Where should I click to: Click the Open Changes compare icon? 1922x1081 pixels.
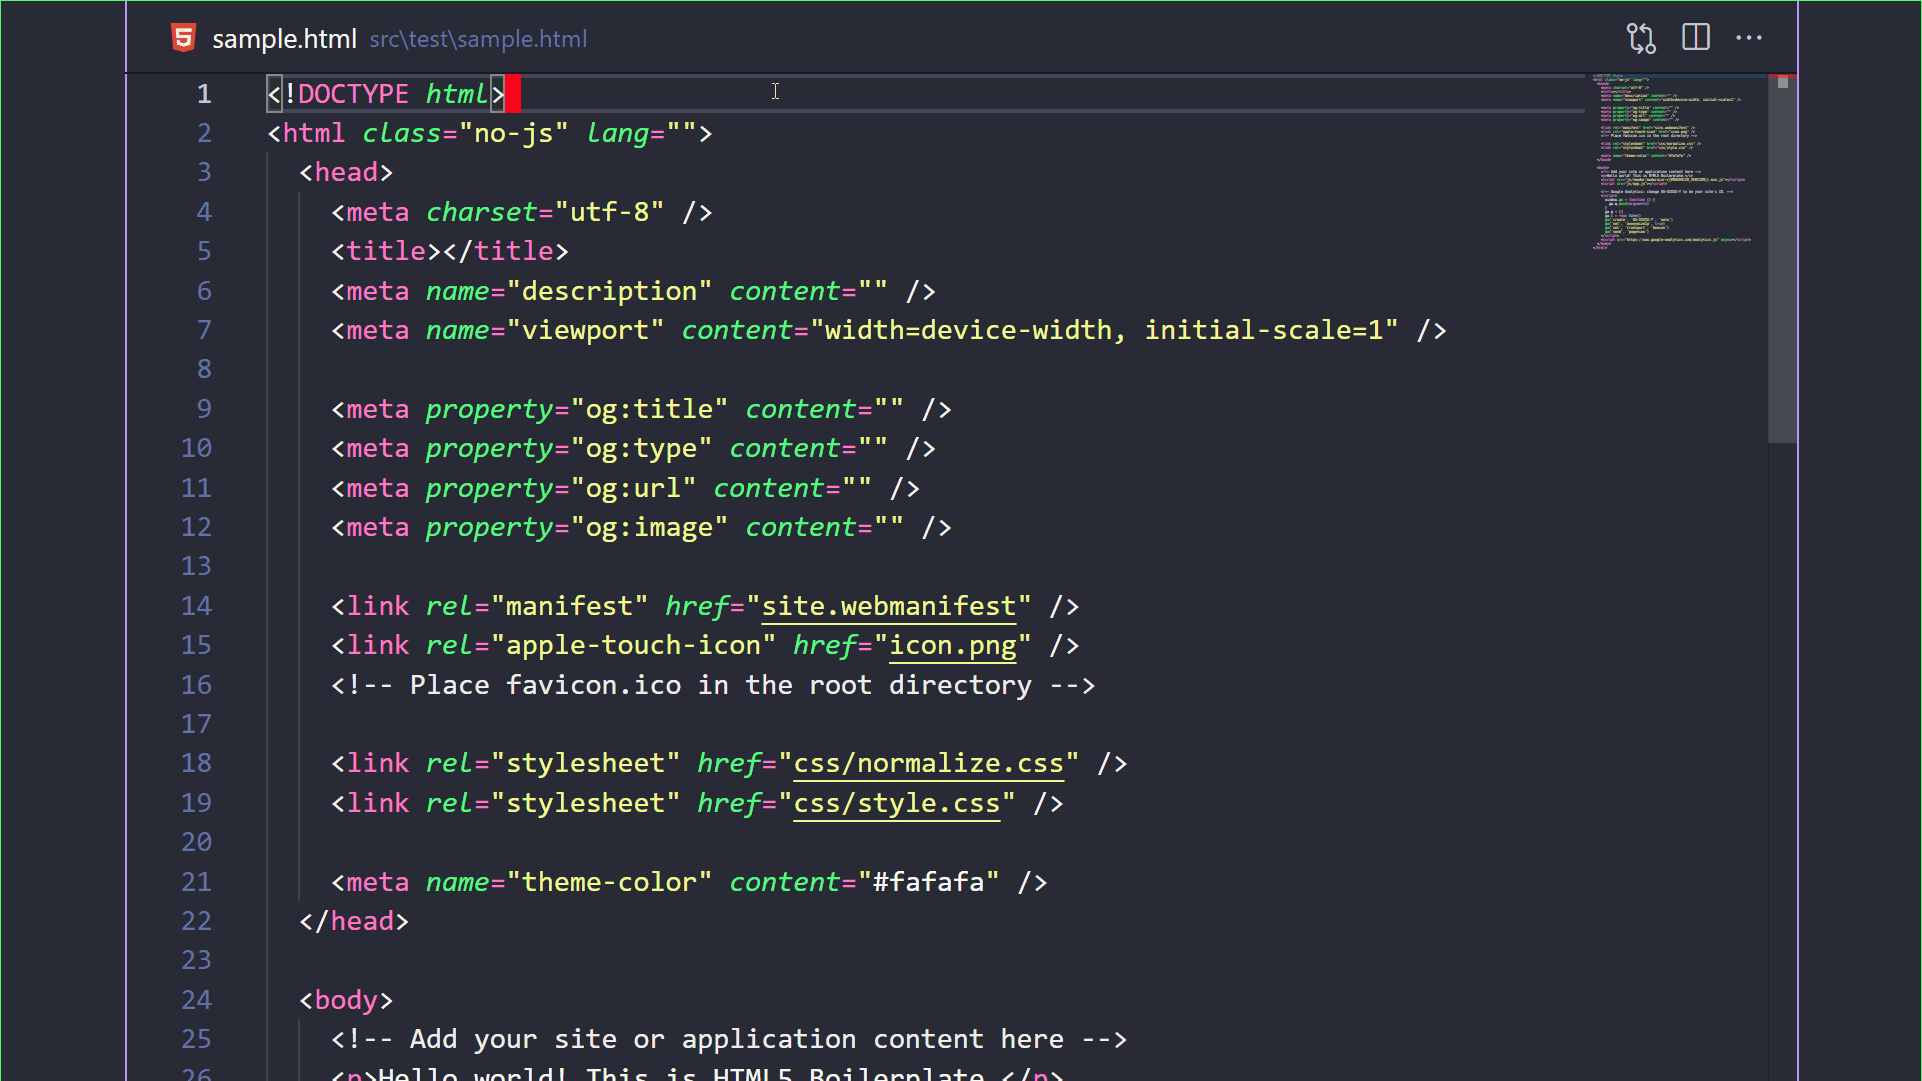tap(1641, 38)
